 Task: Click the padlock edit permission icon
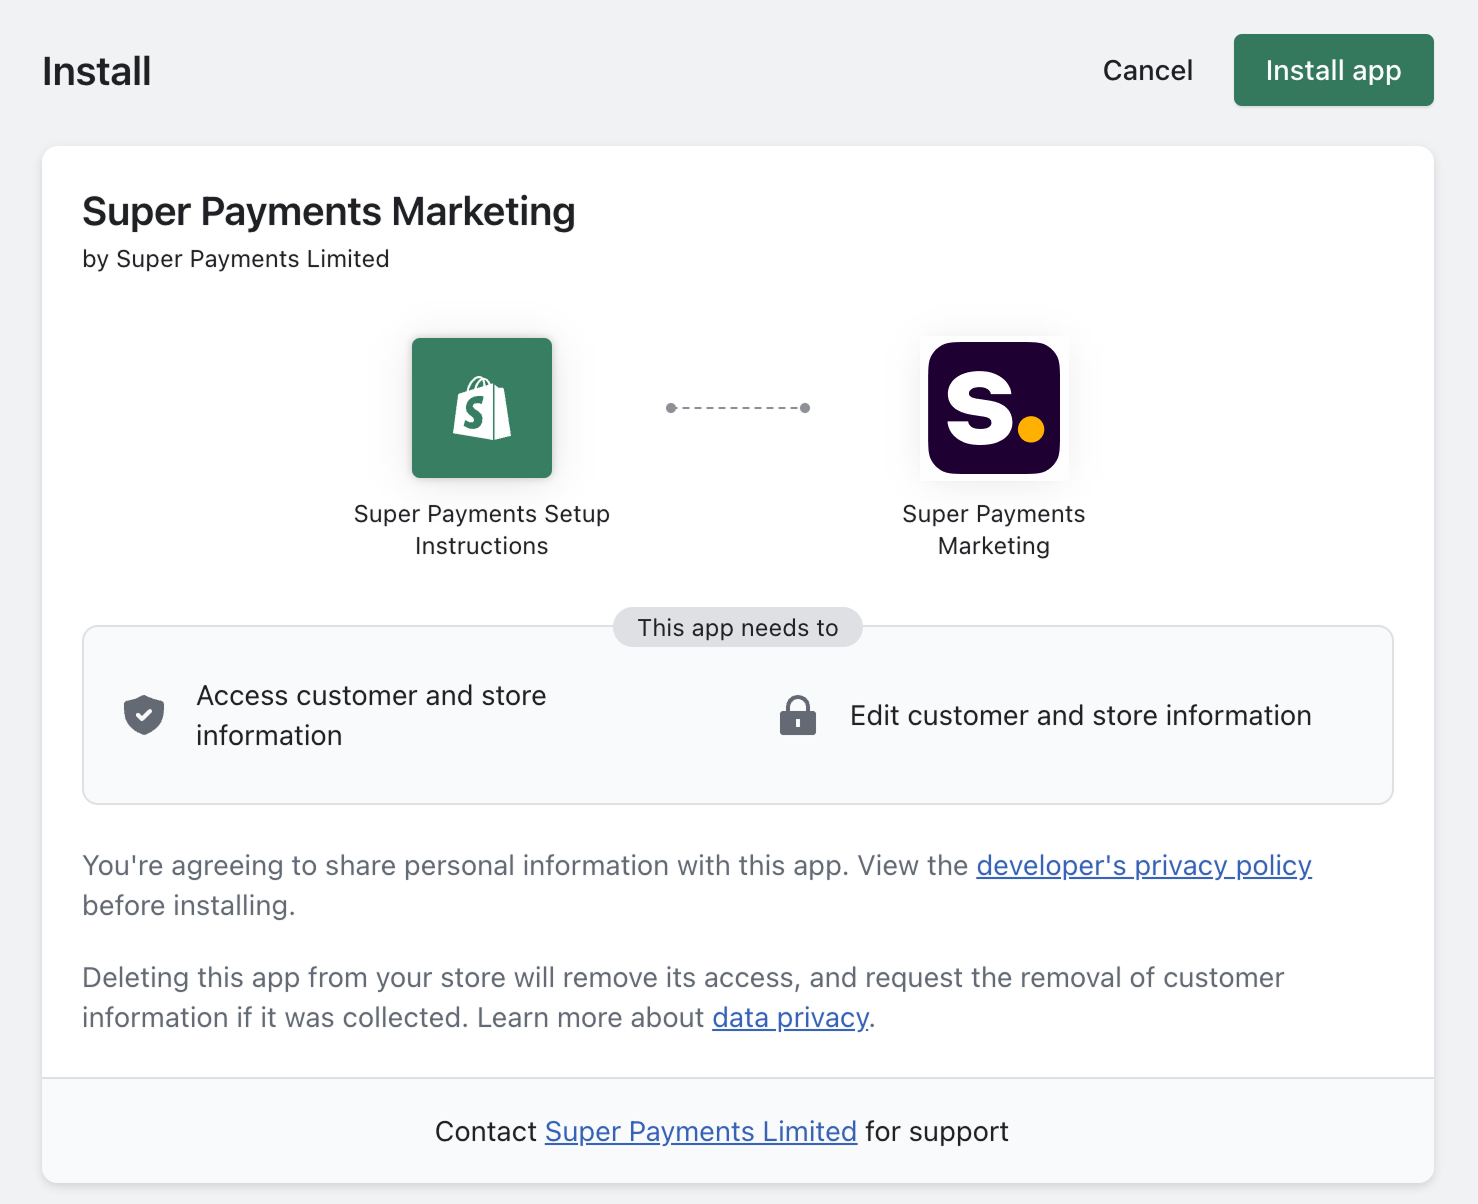pos(798,715)
